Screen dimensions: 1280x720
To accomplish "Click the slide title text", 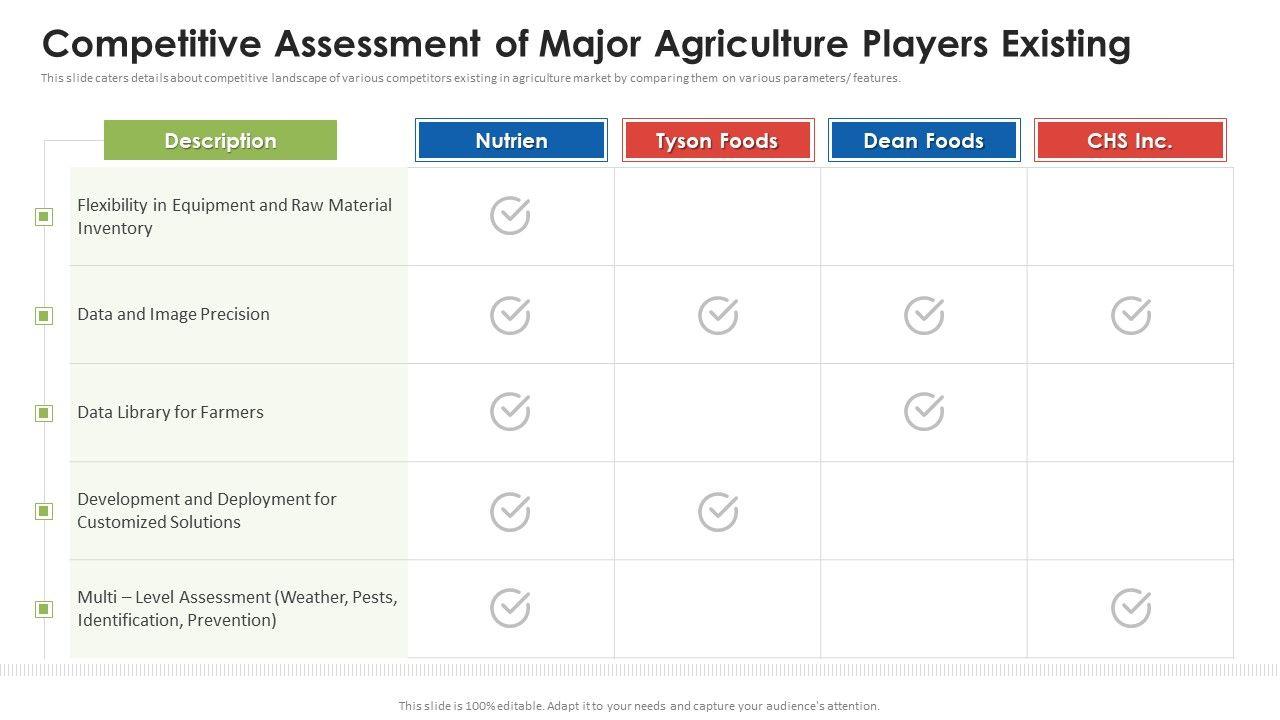I will click(x=586, y=45).
